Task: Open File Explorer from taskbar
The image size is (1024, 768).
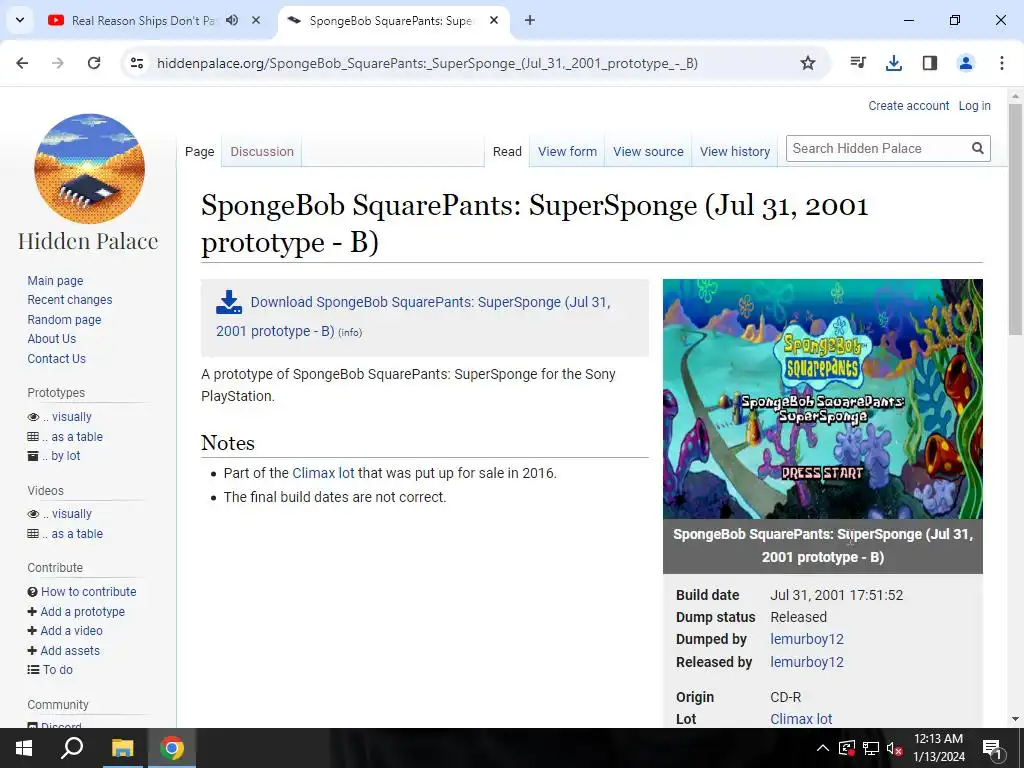Action: tap(122, 748)
